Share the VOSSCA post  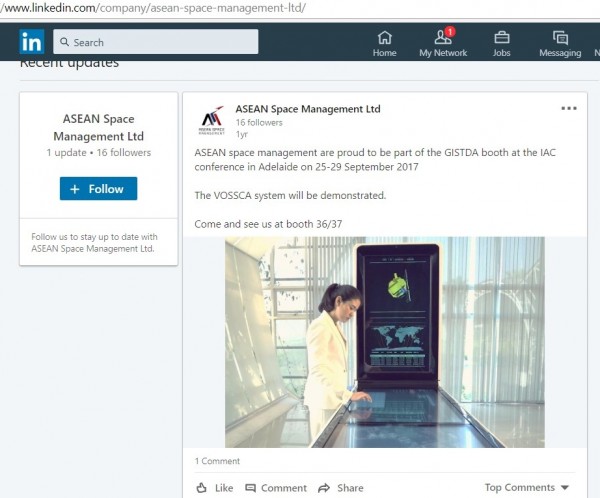coord(340,488)
